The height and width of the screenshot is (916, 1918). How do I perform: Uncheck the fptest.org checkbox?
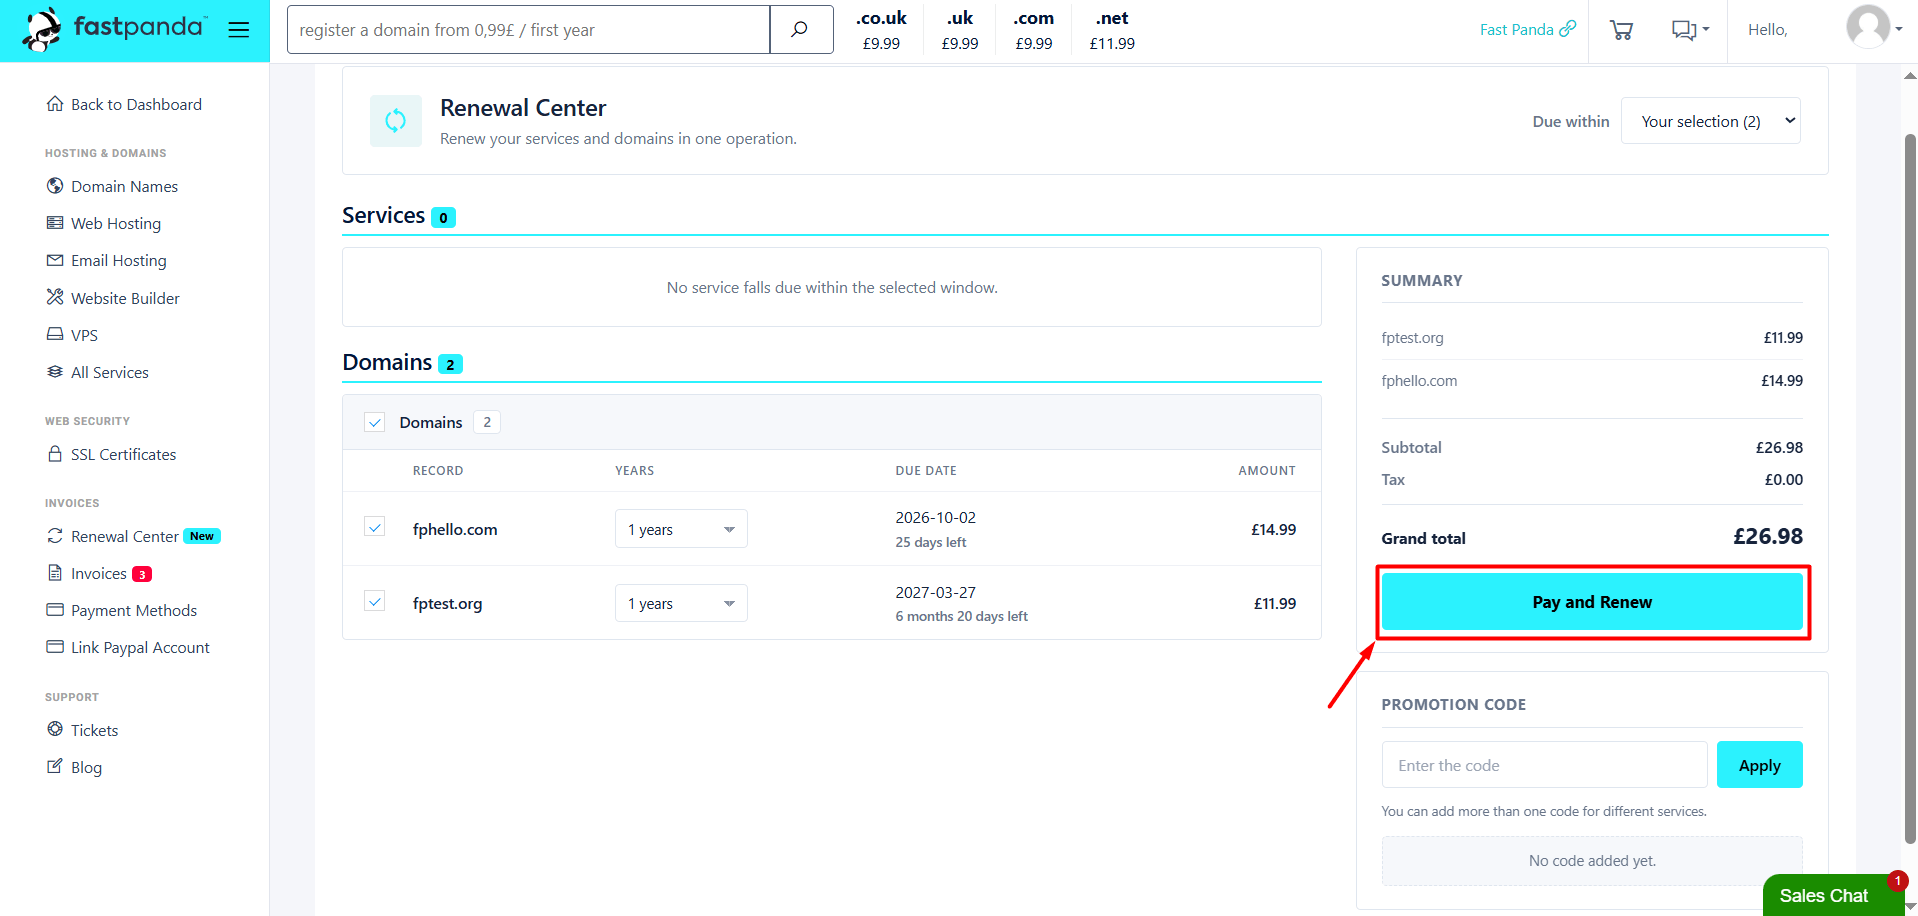point(375,601)
